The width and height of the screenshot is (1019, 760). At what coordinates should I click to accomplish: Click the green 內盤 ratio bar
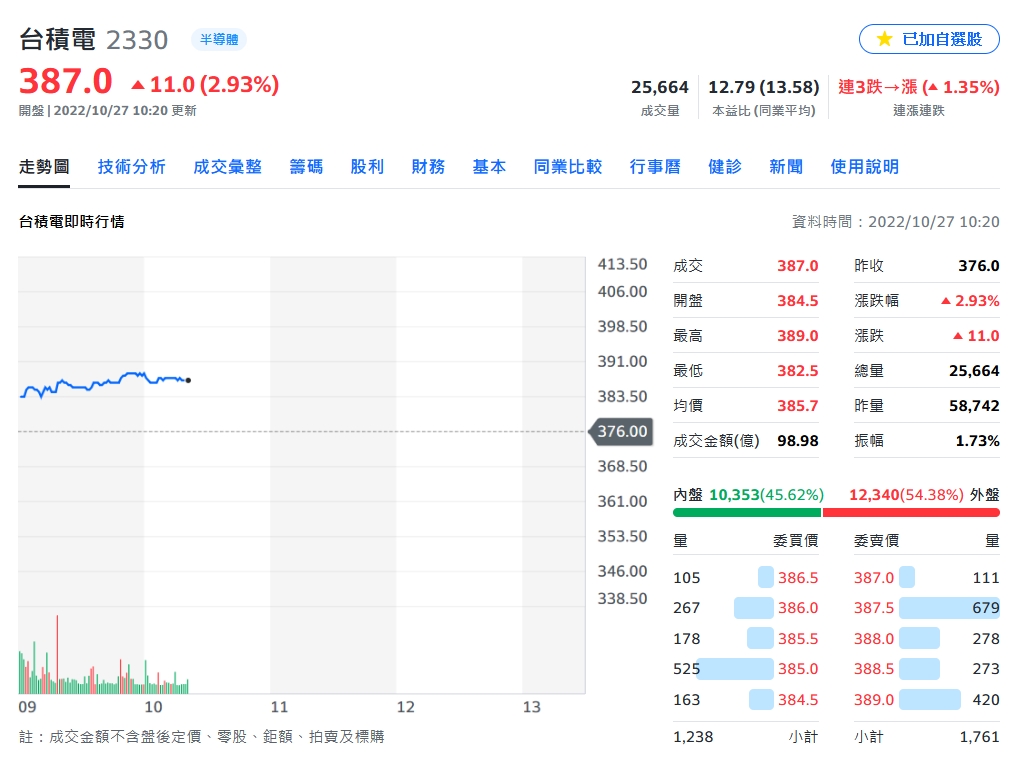747,513
